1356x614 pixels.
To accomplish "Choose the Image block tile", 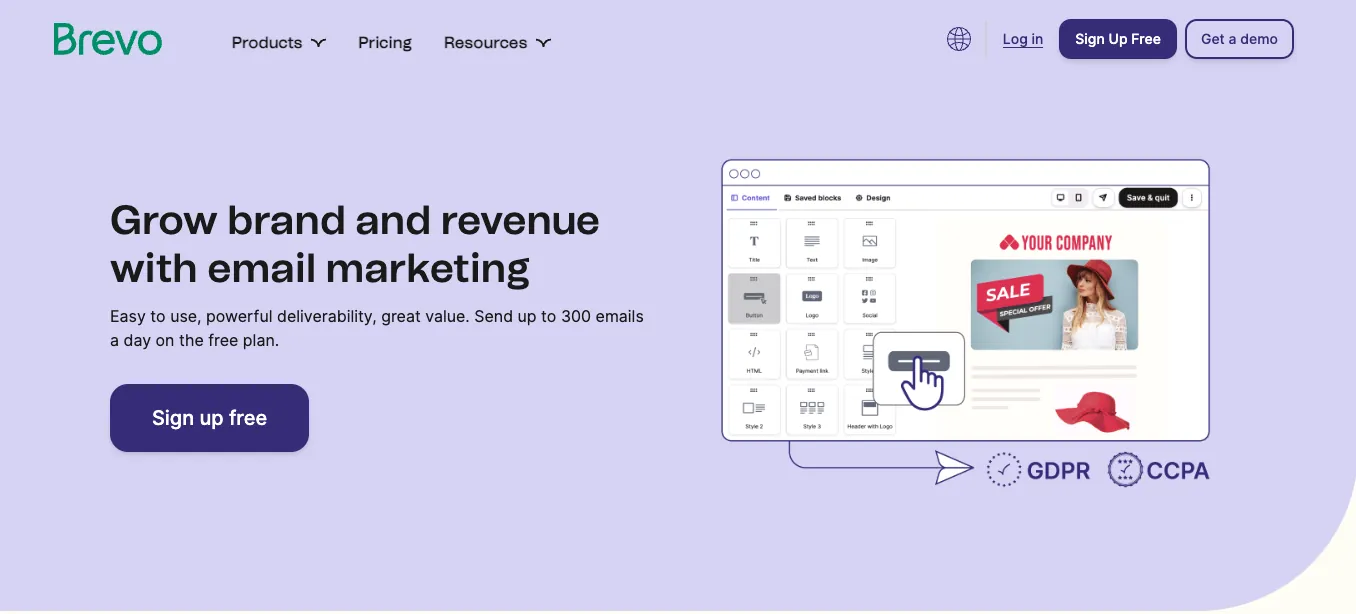I will (870, 243).
